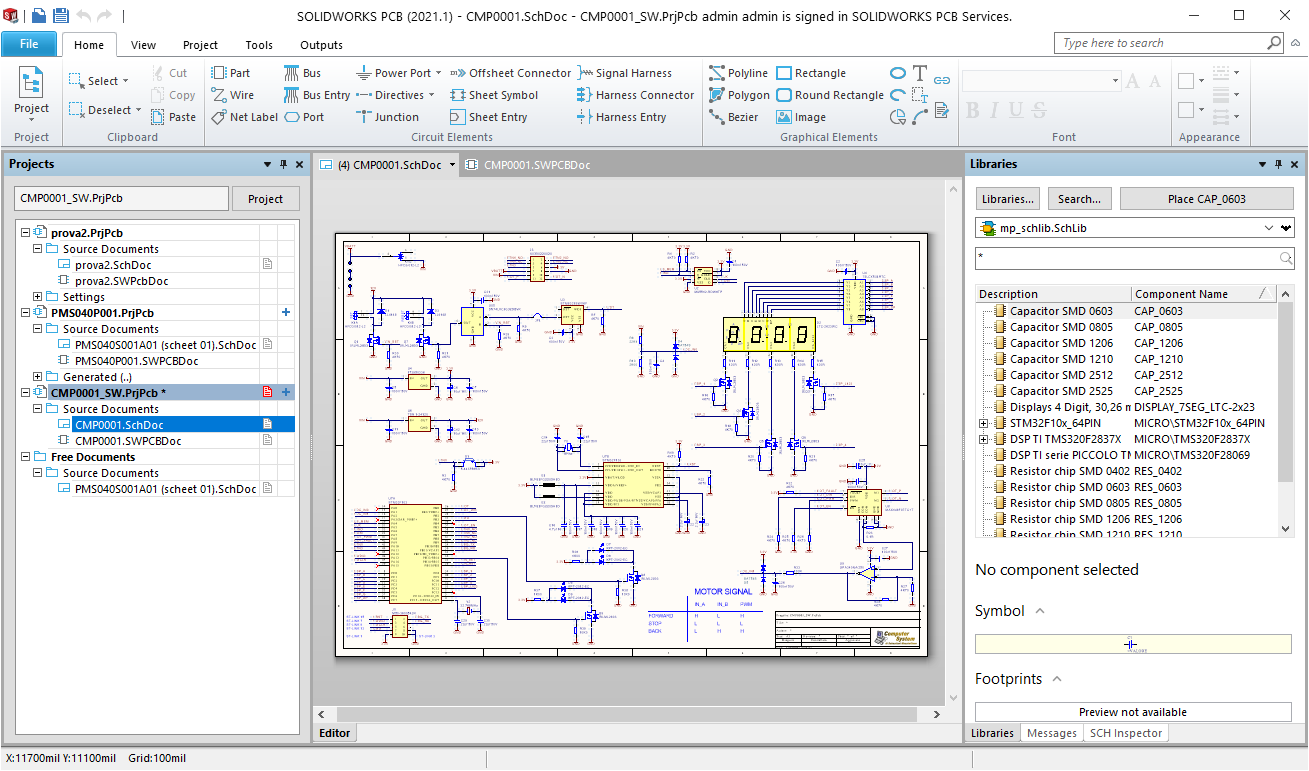The image size is (1309, 771).
Task: Place an Offsheet Connector
Action: tap(510, 73)
